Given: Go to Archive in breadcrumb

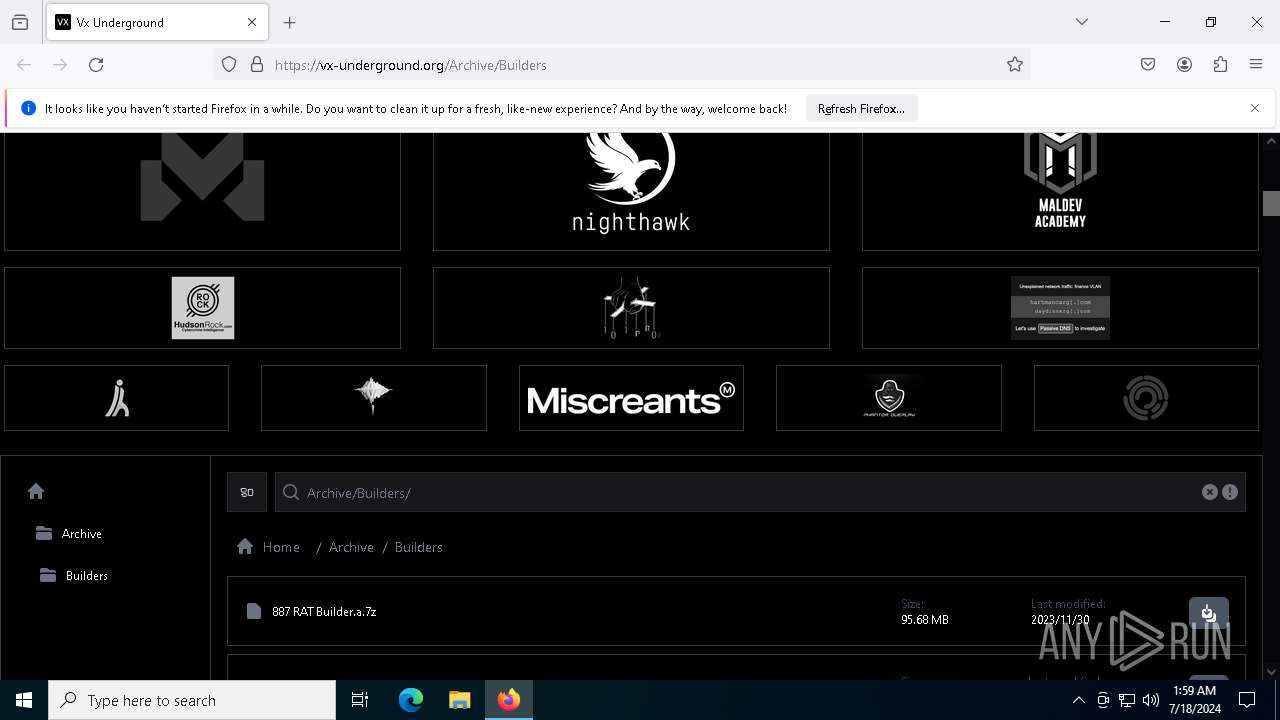Looking at the screenshot, I should tap(351, 547).
